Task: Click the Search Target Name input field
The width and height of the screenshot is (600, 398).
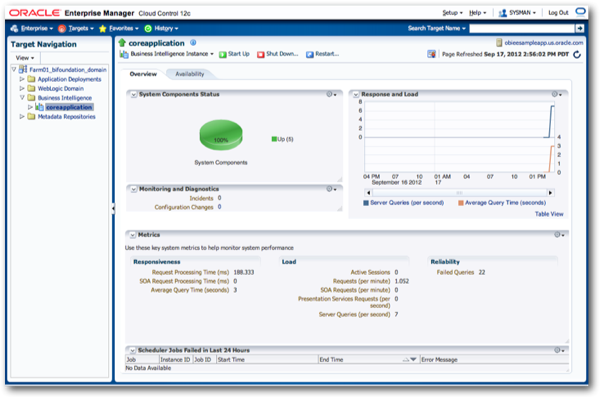Action: point(522,28)
